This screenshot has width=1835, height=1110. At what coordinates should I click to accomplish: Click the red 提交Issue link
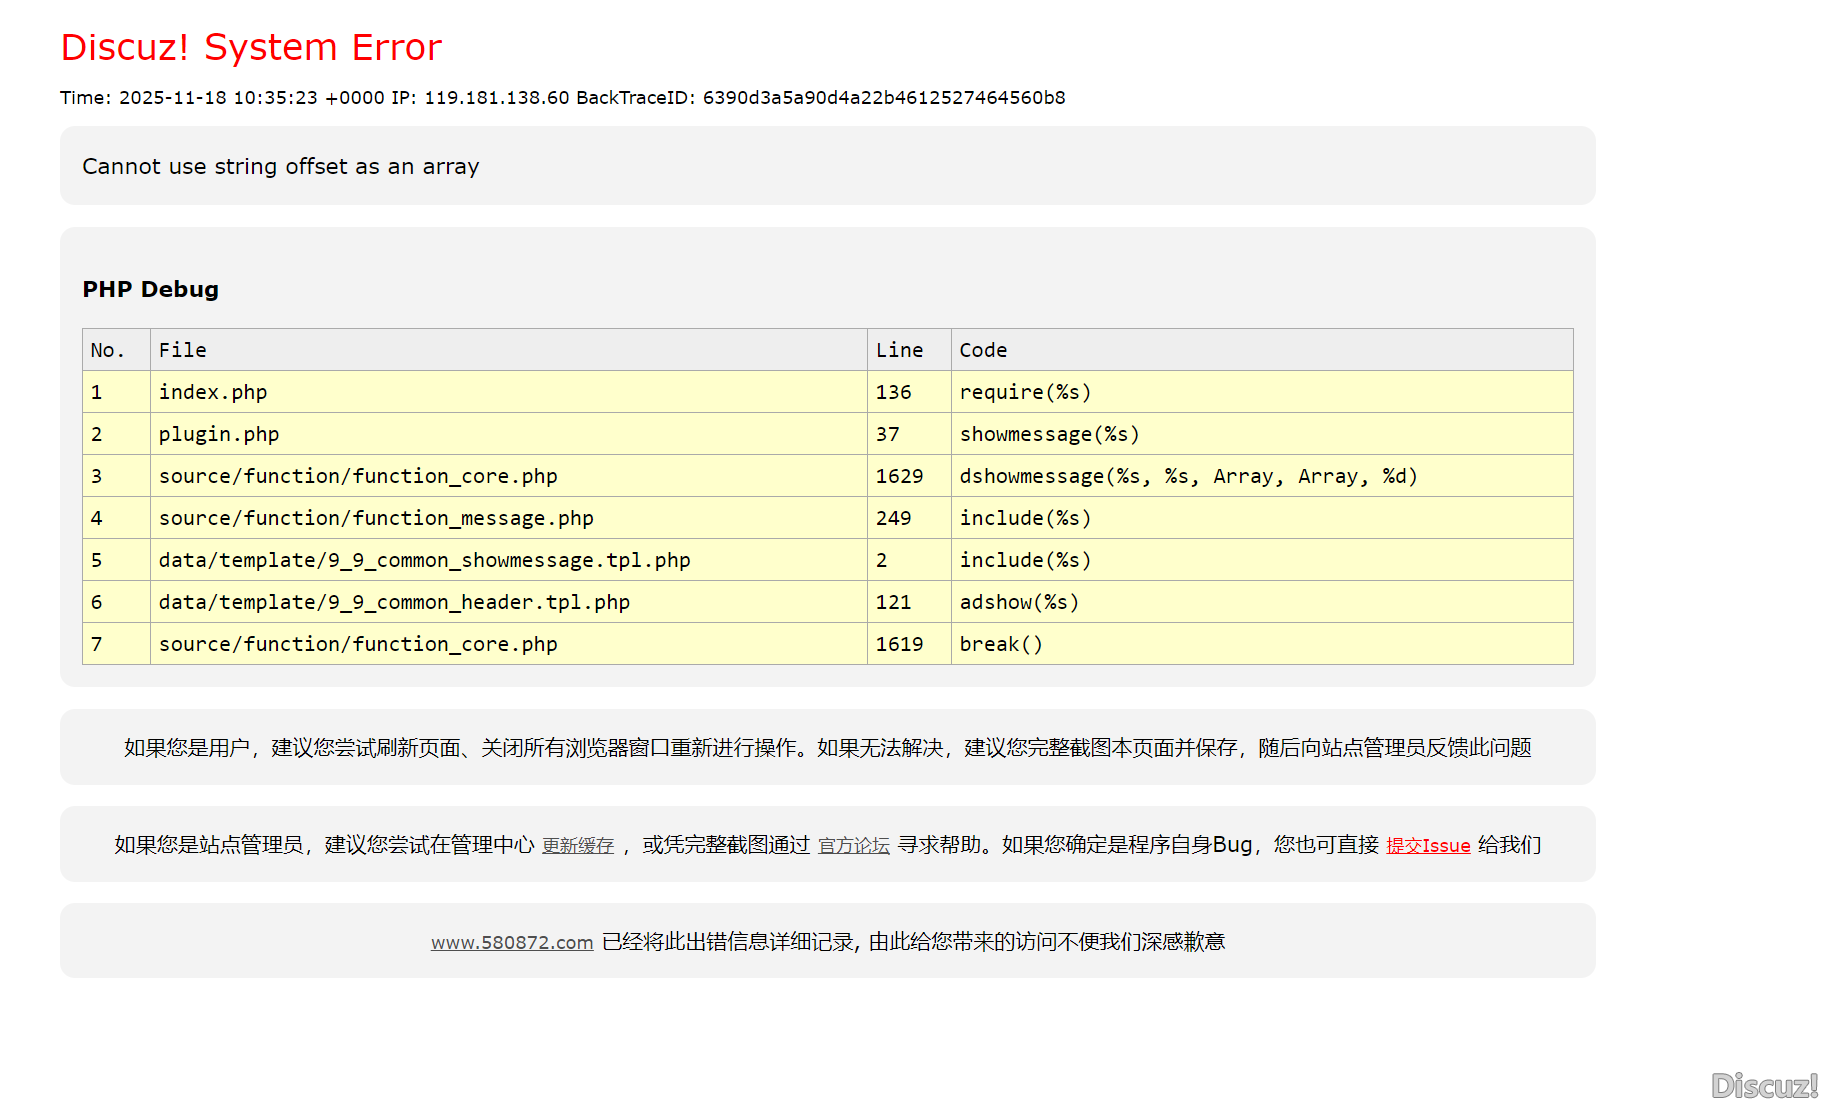pyautogui.click(x=1427, y=846)
